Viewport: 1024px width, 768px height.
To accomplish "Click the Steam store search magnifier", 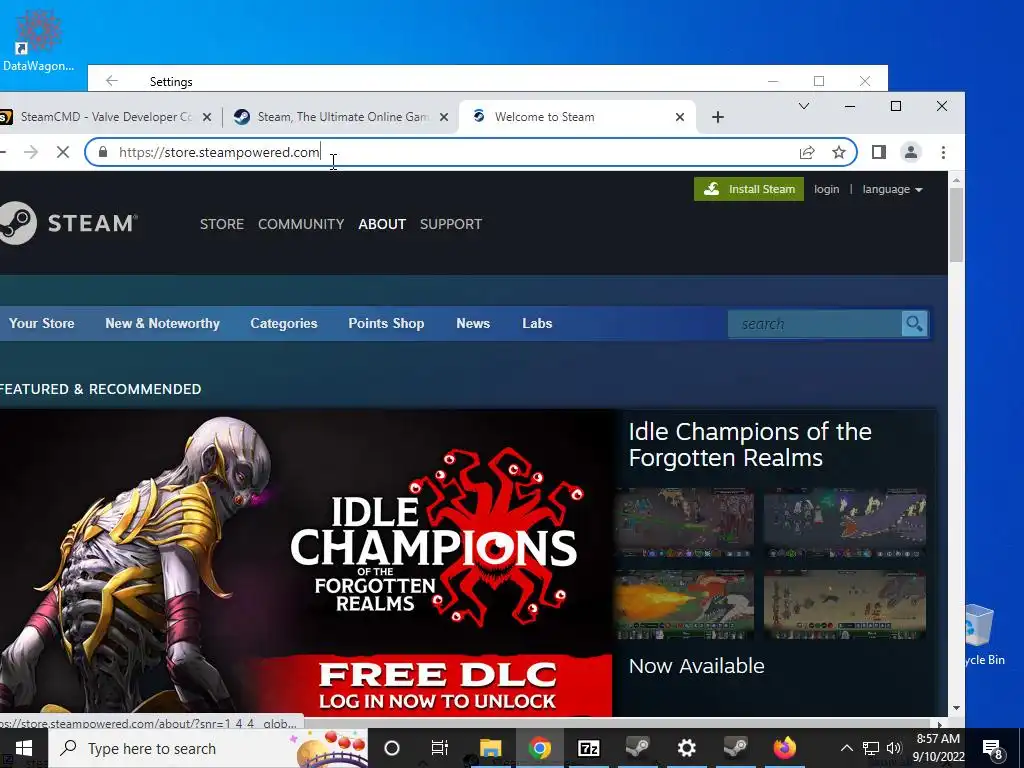I will click(914, 323).
